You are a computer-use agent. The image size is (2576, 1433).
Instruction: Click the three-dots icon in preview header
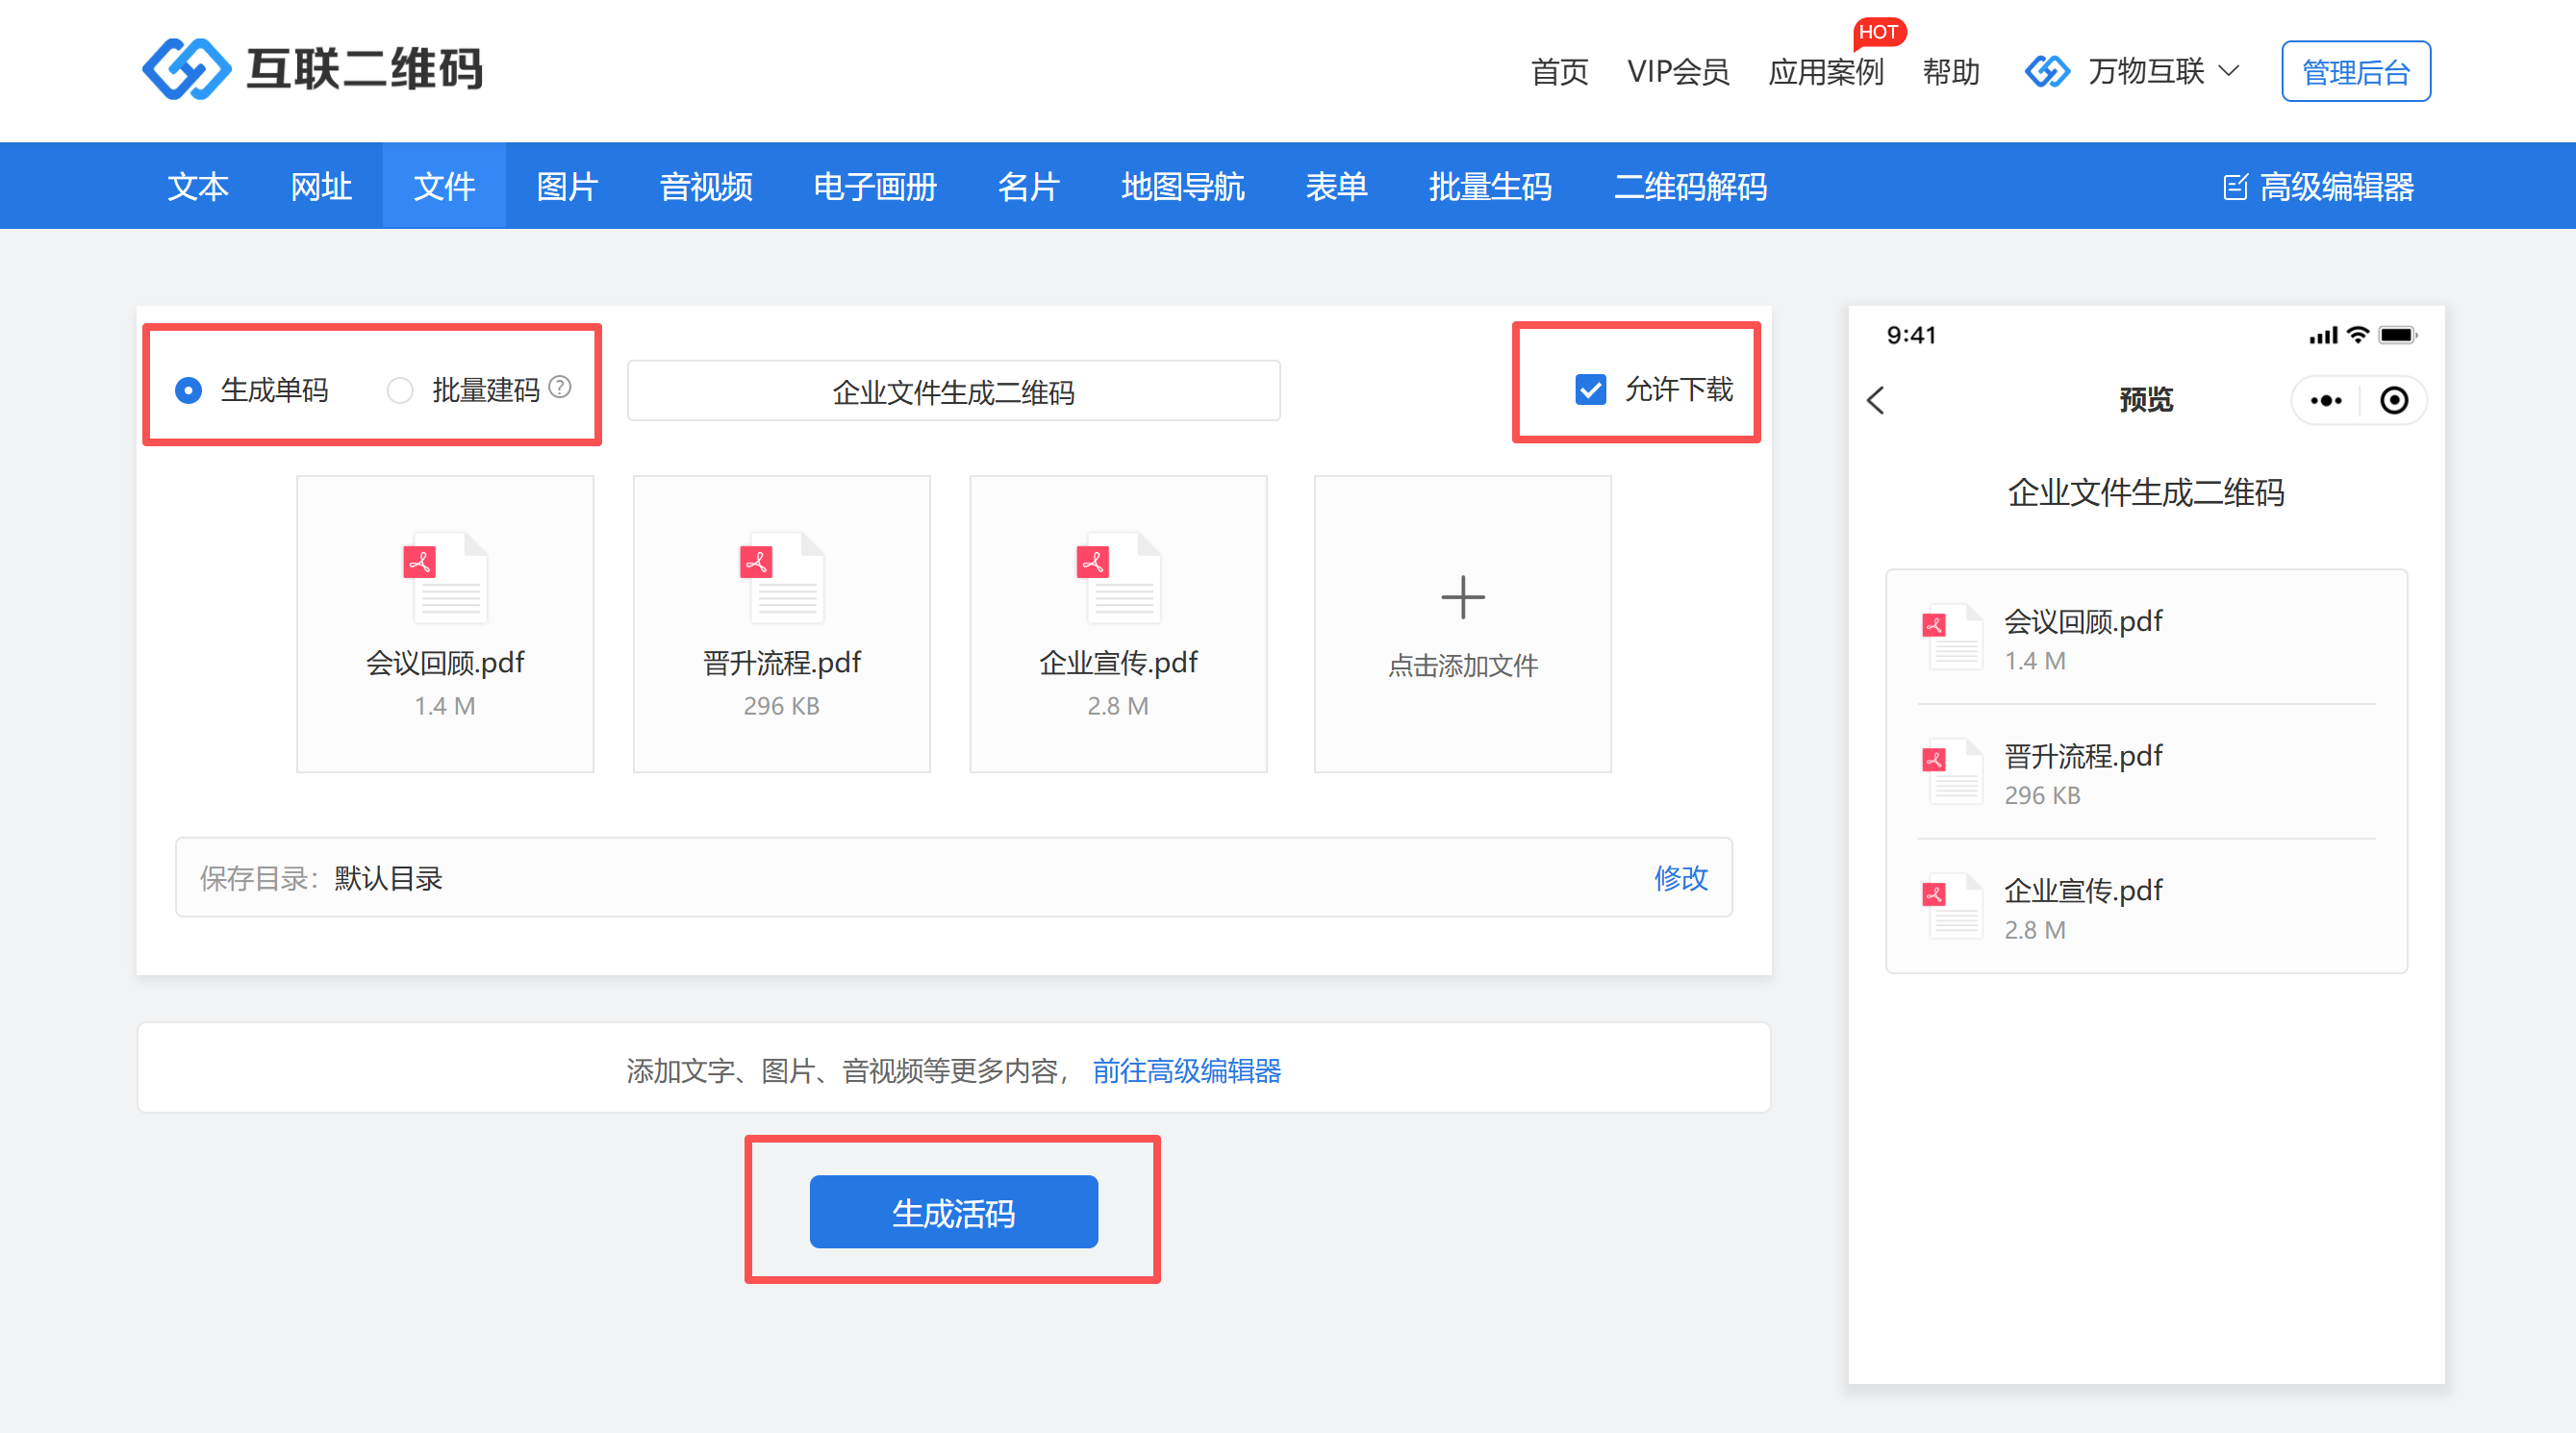tap(2325, 400)
